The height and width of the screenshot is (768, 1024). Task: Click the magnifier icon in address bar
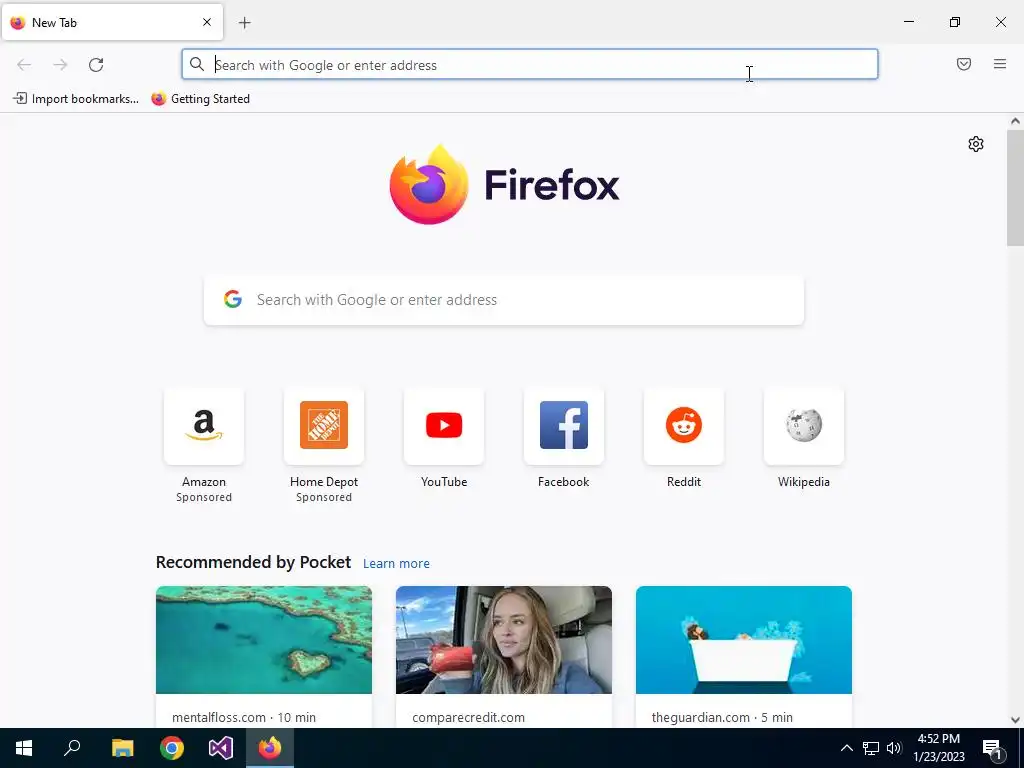pos(197,64)
